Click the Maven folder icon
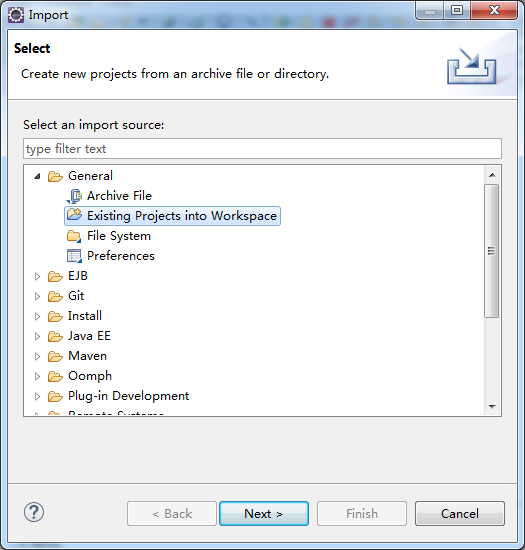 click(x=55, y=356)
